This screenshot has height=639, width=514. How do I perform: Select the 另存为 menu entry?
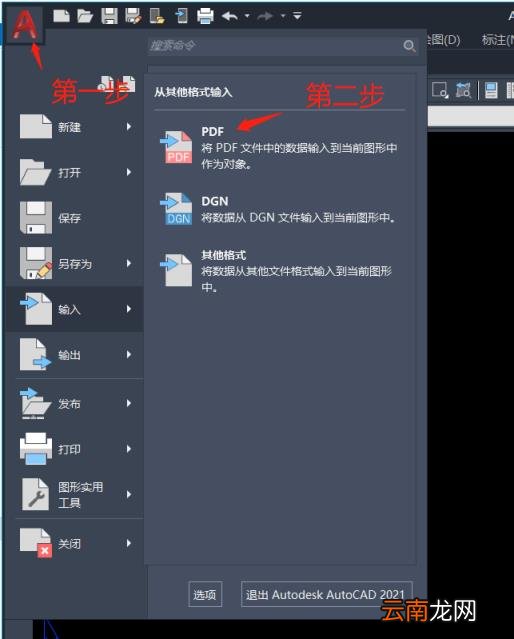point(75,264)
